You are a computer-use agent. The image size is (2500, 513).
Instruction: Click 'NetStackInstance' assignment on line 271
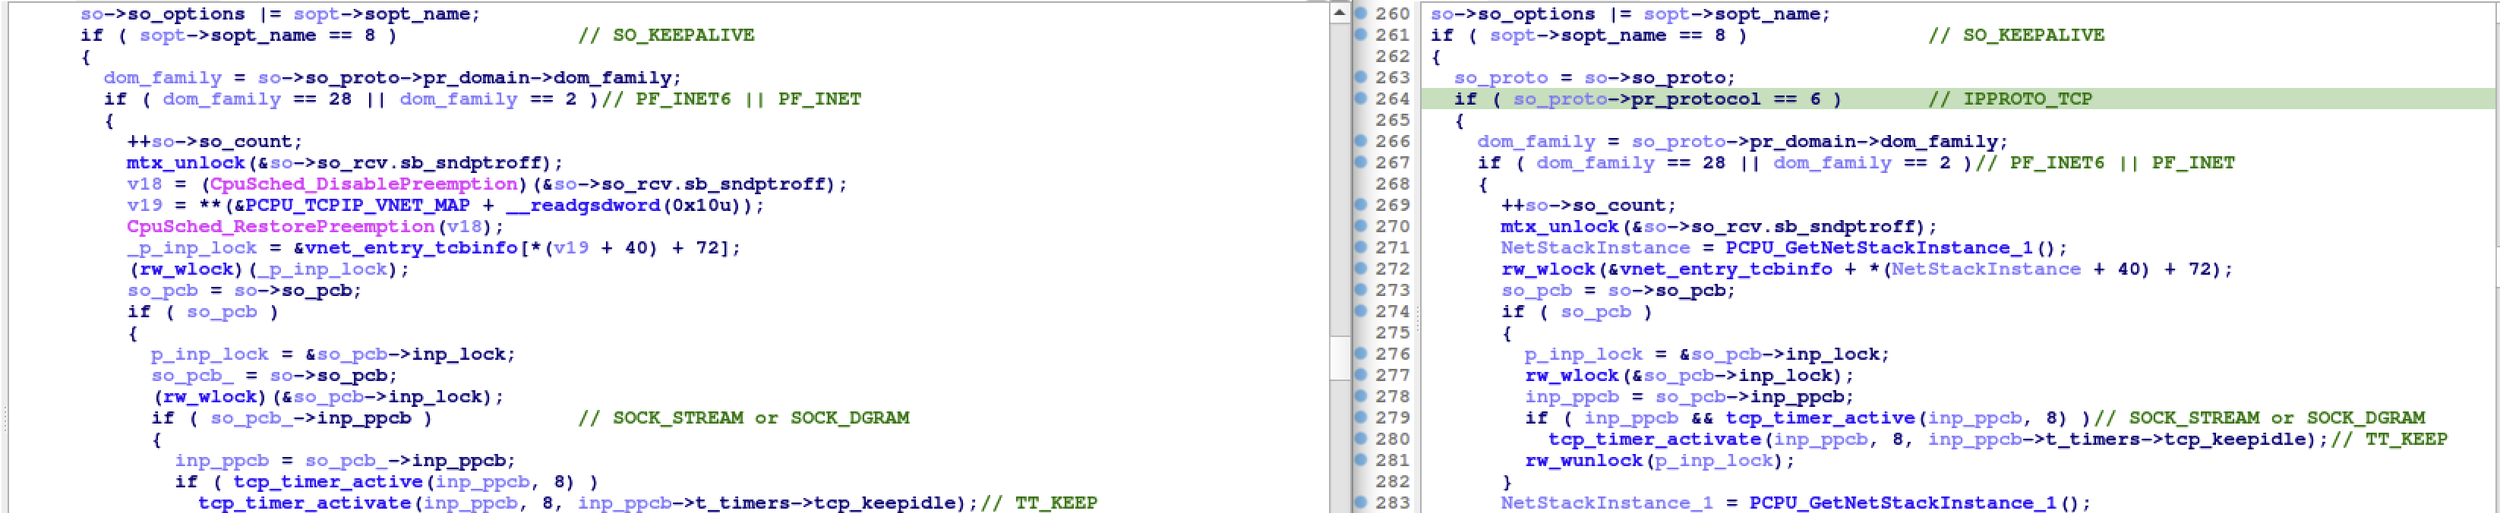click(1595, 248)
